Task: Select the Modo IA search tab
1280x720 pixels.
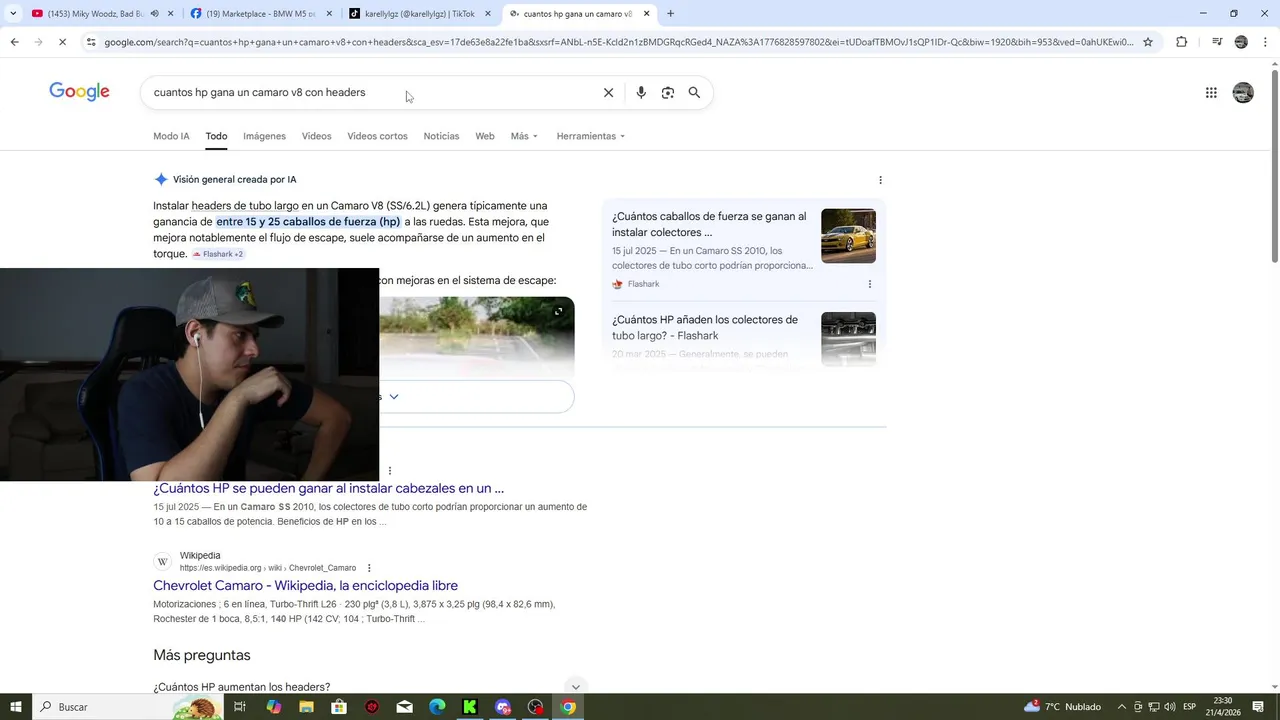Action: 171,136
